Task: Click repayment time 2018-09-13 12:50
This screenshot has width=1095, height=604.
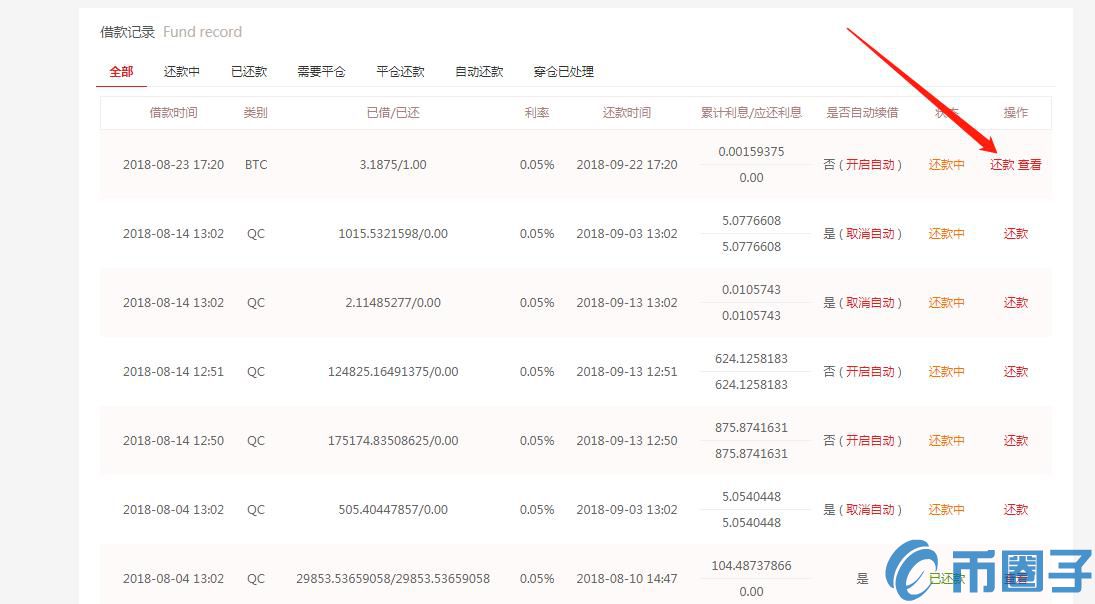Action: coord(626,441)
